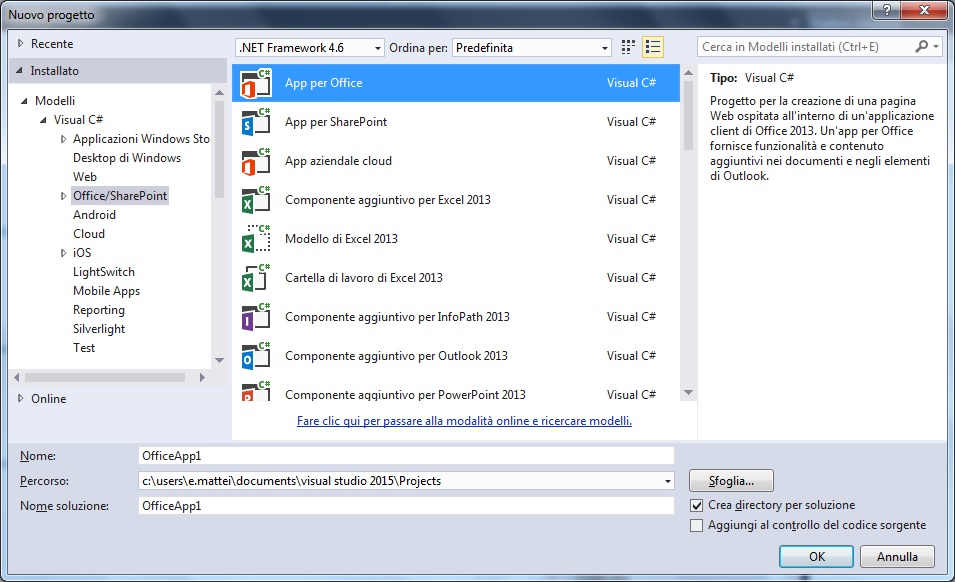
Task: Click the Annulla button
Action: click(897, 556)
